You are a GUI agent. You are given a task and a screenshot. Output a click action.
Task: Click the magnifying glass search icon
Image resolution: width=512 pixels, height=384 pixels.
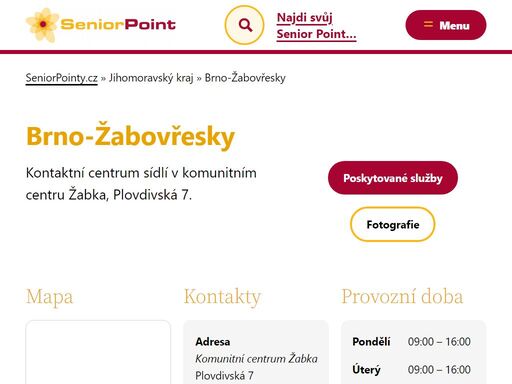click(x=244, y=25)
